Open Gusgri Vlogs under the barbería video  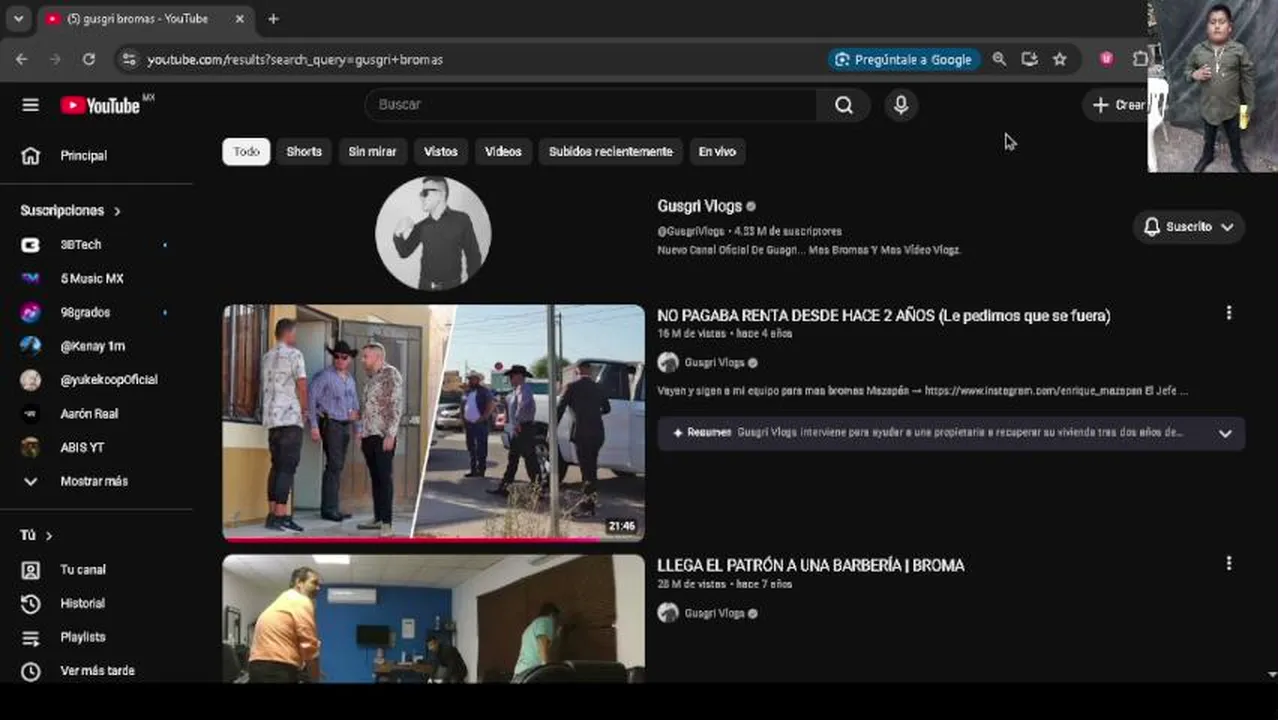click(714, 613)
